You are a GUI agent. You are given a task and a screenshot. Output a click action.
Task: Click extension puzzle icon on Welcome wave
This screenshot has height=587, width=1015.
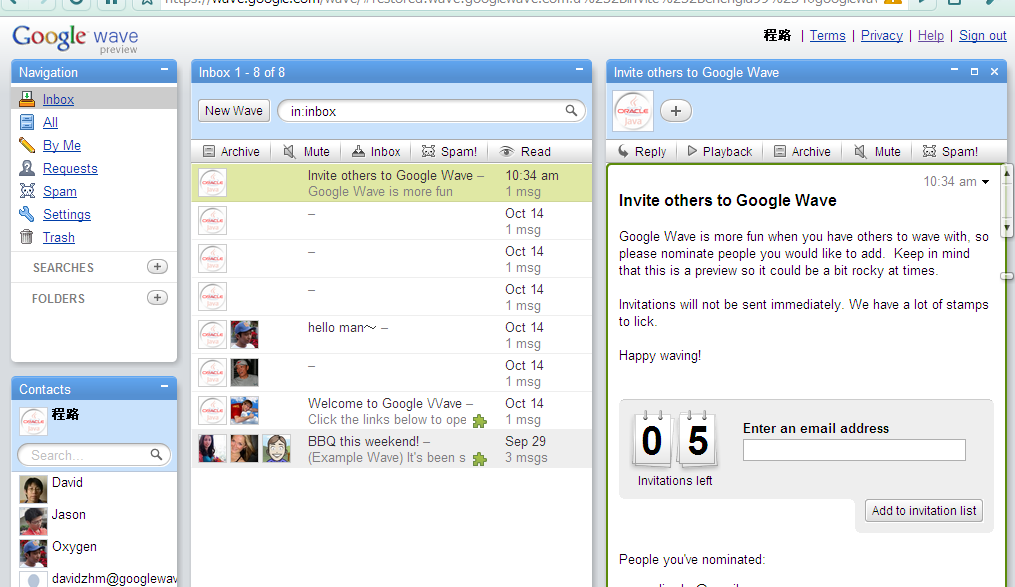tap(480, 421)
